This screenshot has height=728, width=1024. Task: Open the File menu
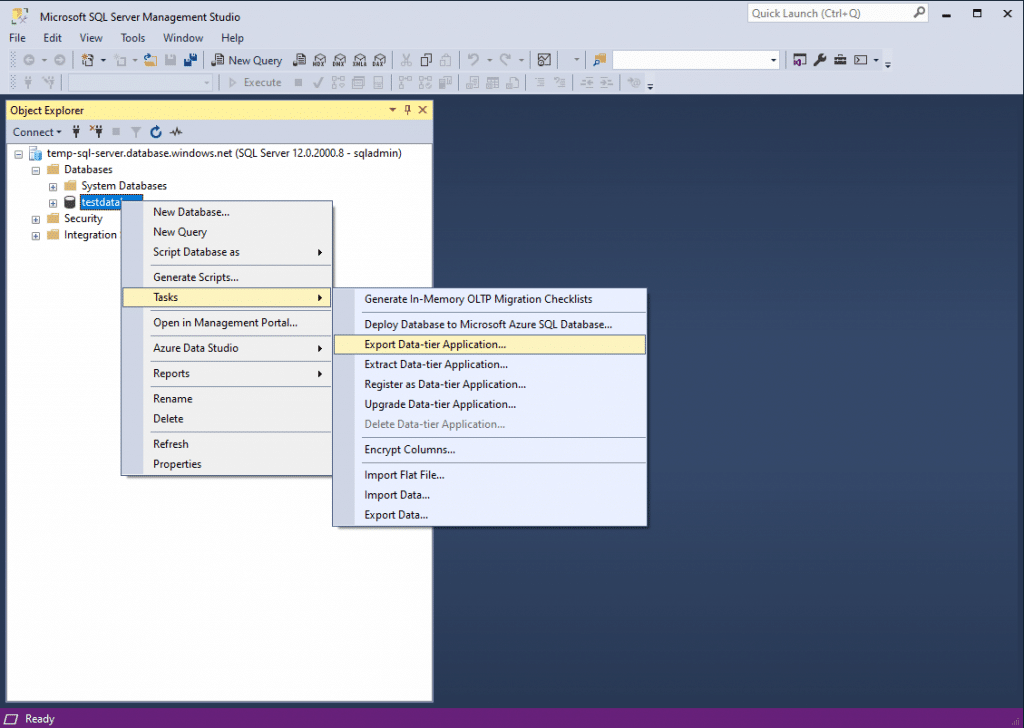pos(18,38)
